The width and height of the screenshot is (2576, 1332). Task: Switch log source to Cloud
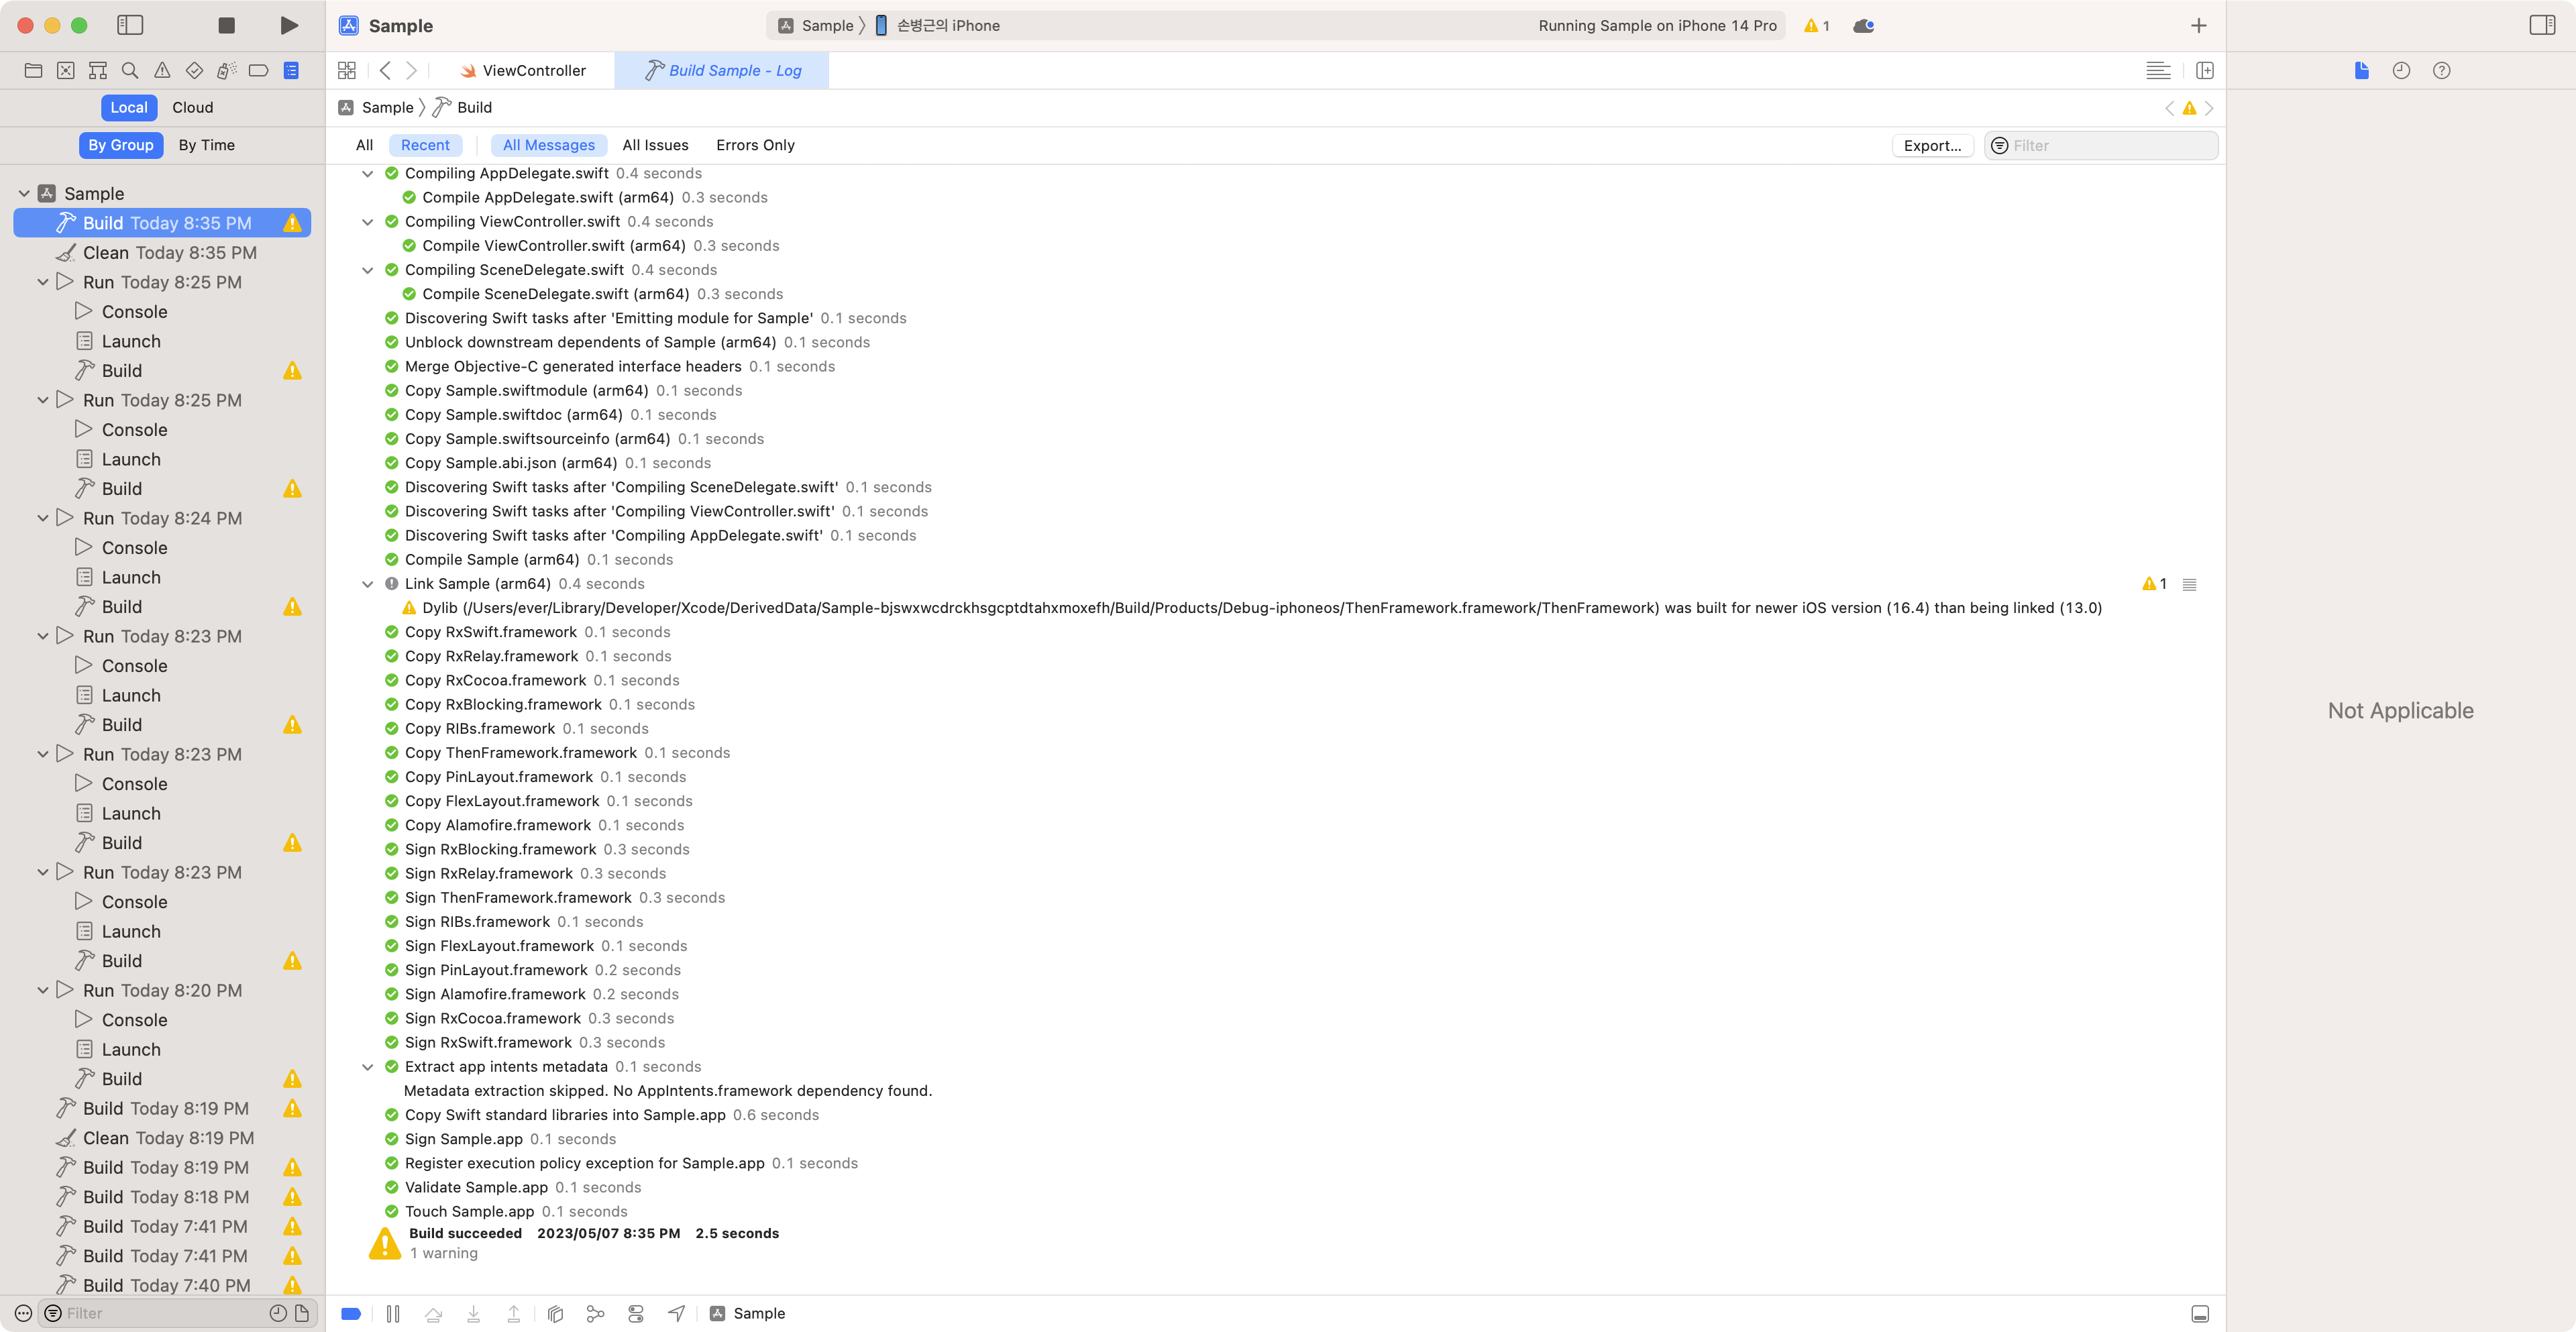pyautogui.click(x=192, y=107)
